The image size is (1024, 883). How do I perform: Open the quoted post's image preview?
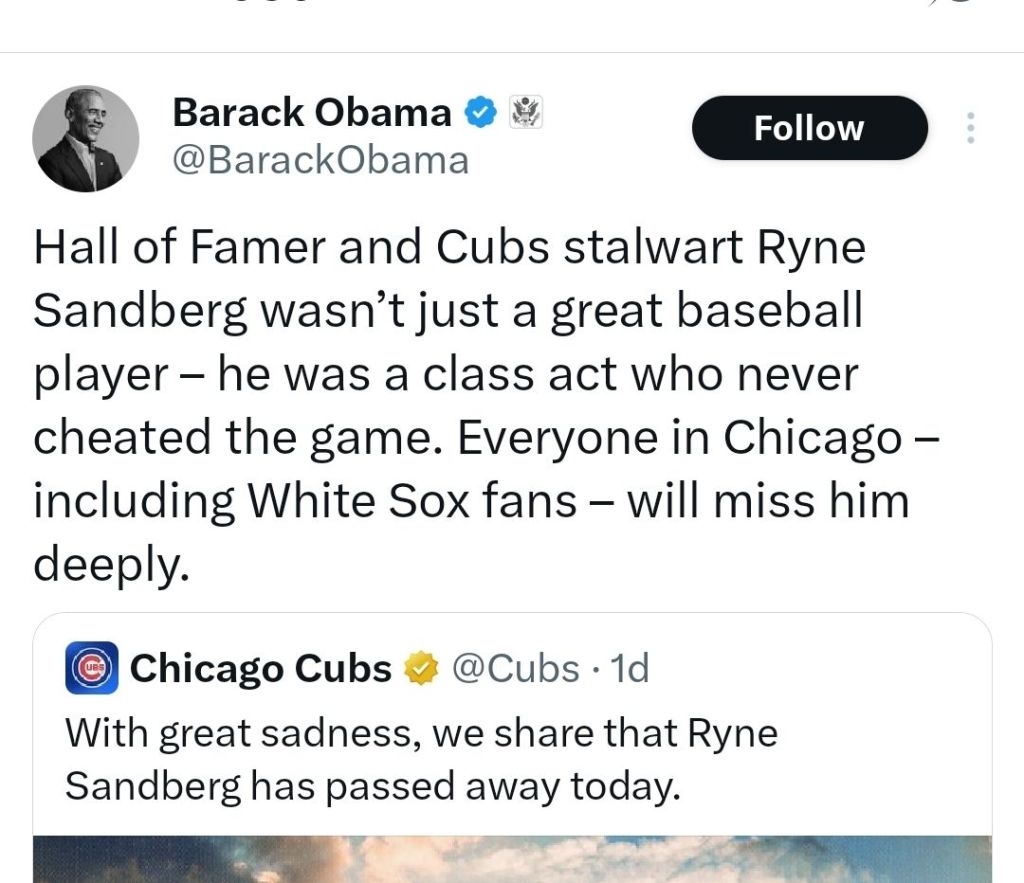(512, 860)
